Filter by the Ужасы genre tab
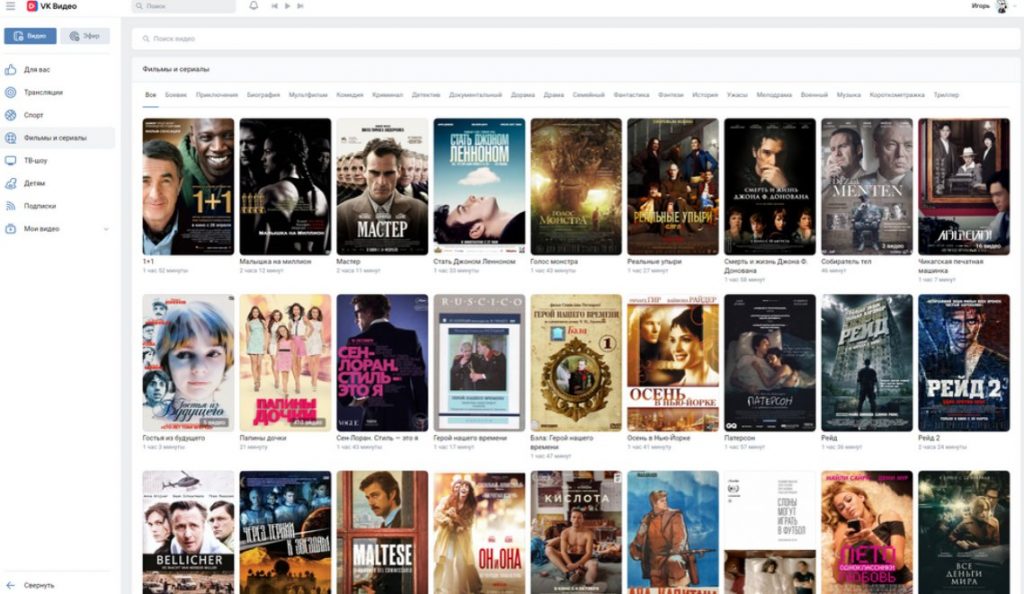Image resolution: width=1024 pixels, height=594 pixels. [737, 95]
